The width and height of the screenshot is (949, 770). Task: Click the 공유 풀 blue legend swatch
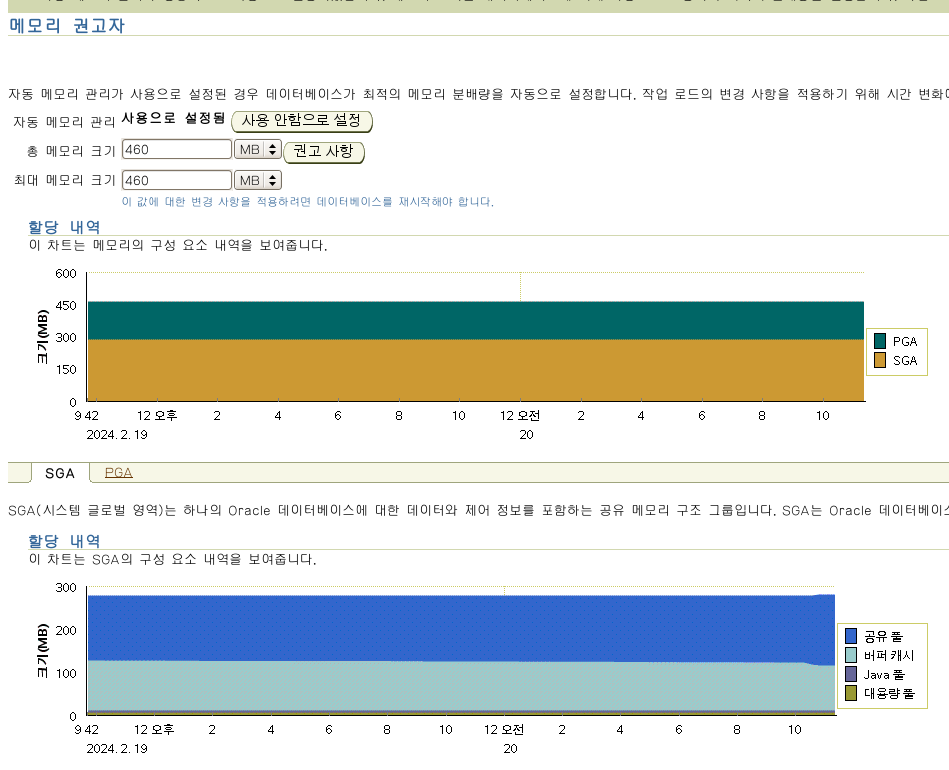pos(851,636)
